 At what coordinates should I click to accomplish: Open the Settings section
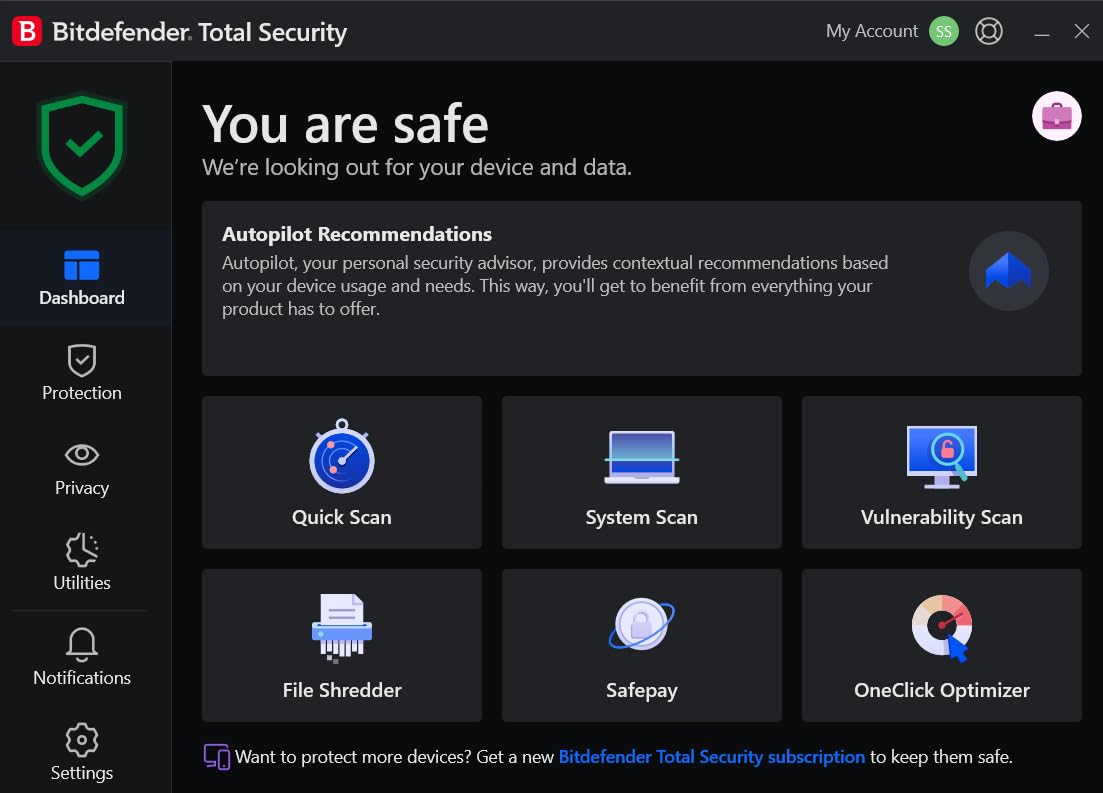point(81,753)
